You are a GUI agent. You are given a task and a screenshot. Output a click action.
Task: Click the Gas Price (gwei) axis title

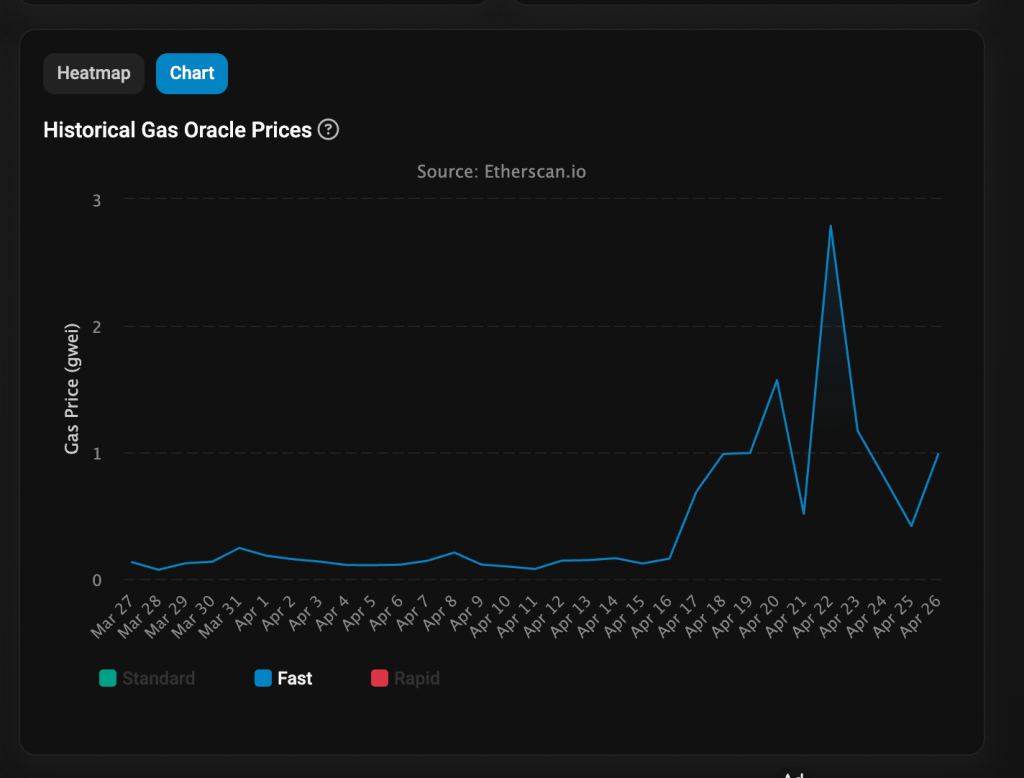tap(72, 389)
